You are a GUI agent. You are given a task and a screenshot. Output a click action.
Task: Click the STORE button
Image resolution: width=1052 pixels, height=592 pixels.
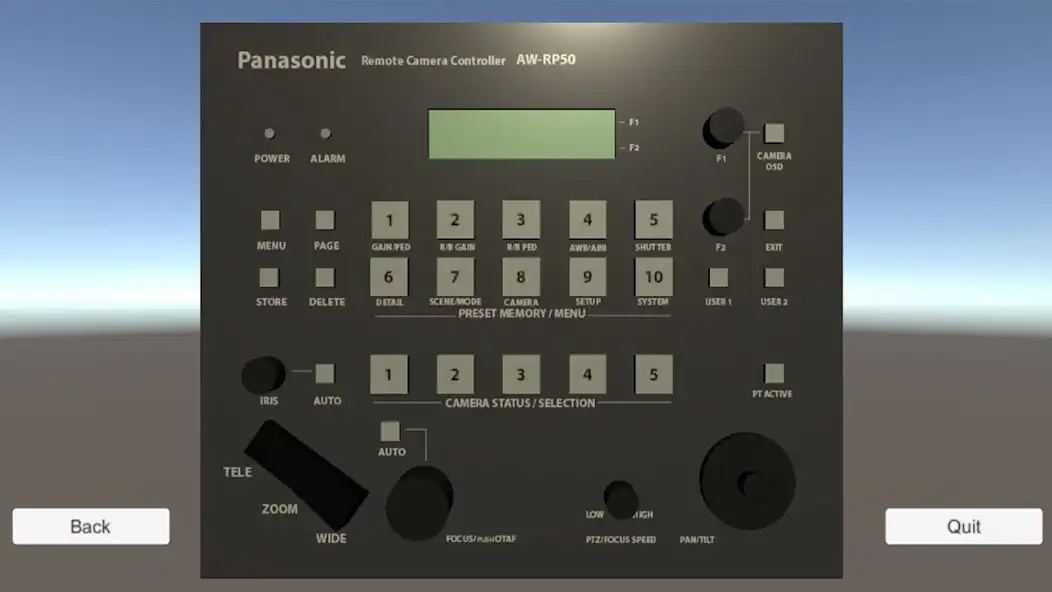click(269, 278)
